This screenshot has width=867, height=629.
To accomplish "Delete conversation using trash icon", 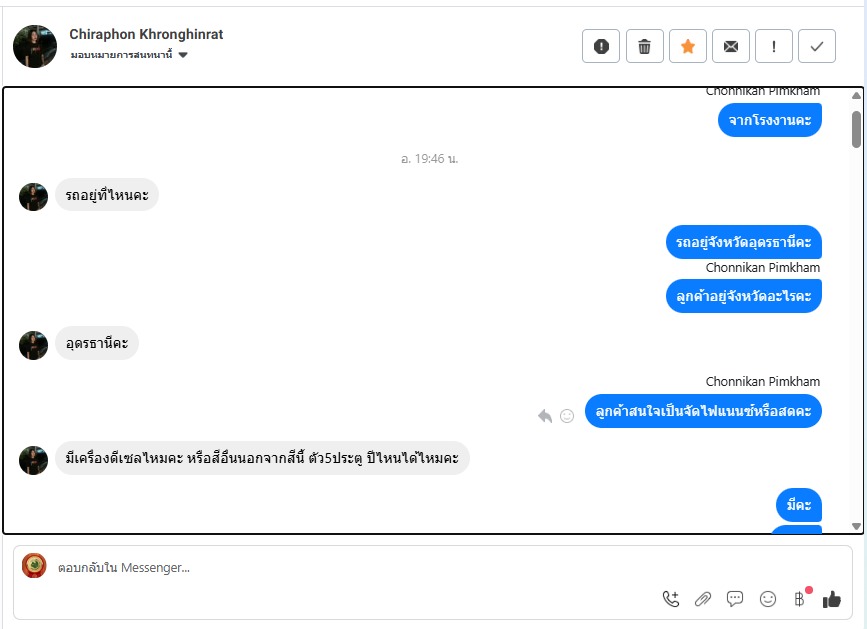I will (x=645, y=46).
